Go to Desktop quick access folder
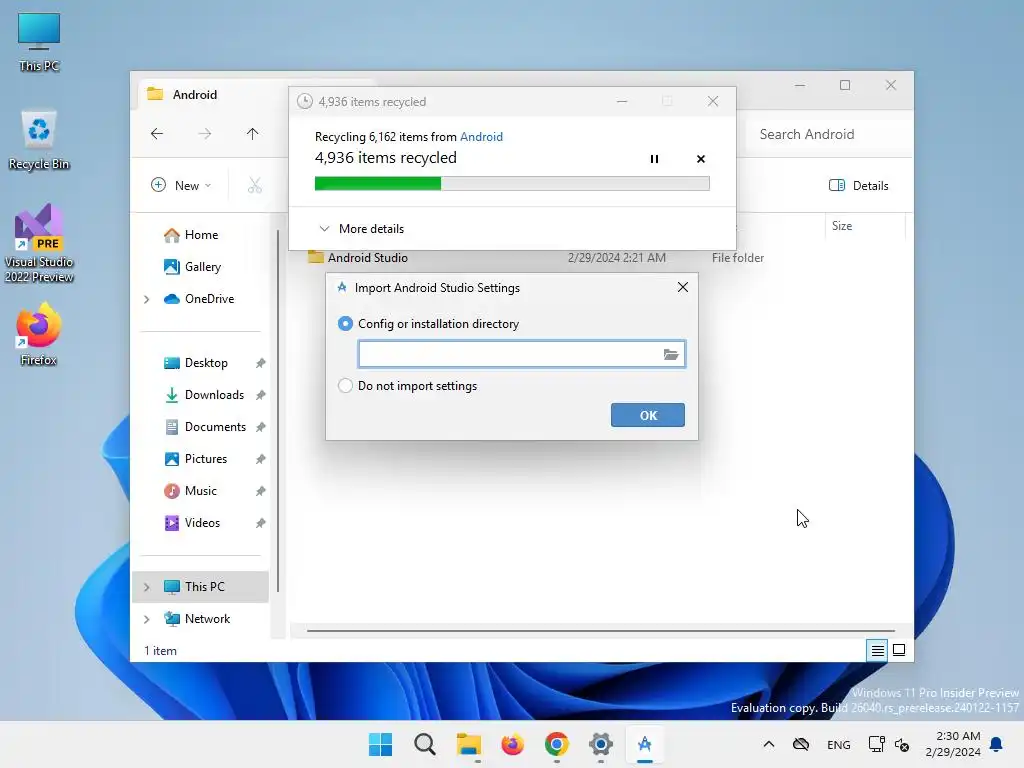The width and height of the screenshot is (1024, 768). click(x=195, y=363)
